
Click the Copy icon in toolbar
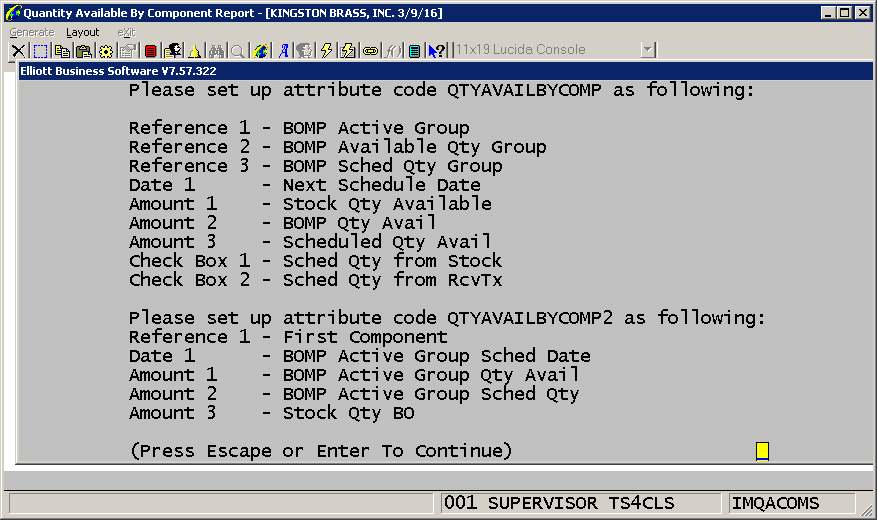pyautogui.click(x=62, y=50)
